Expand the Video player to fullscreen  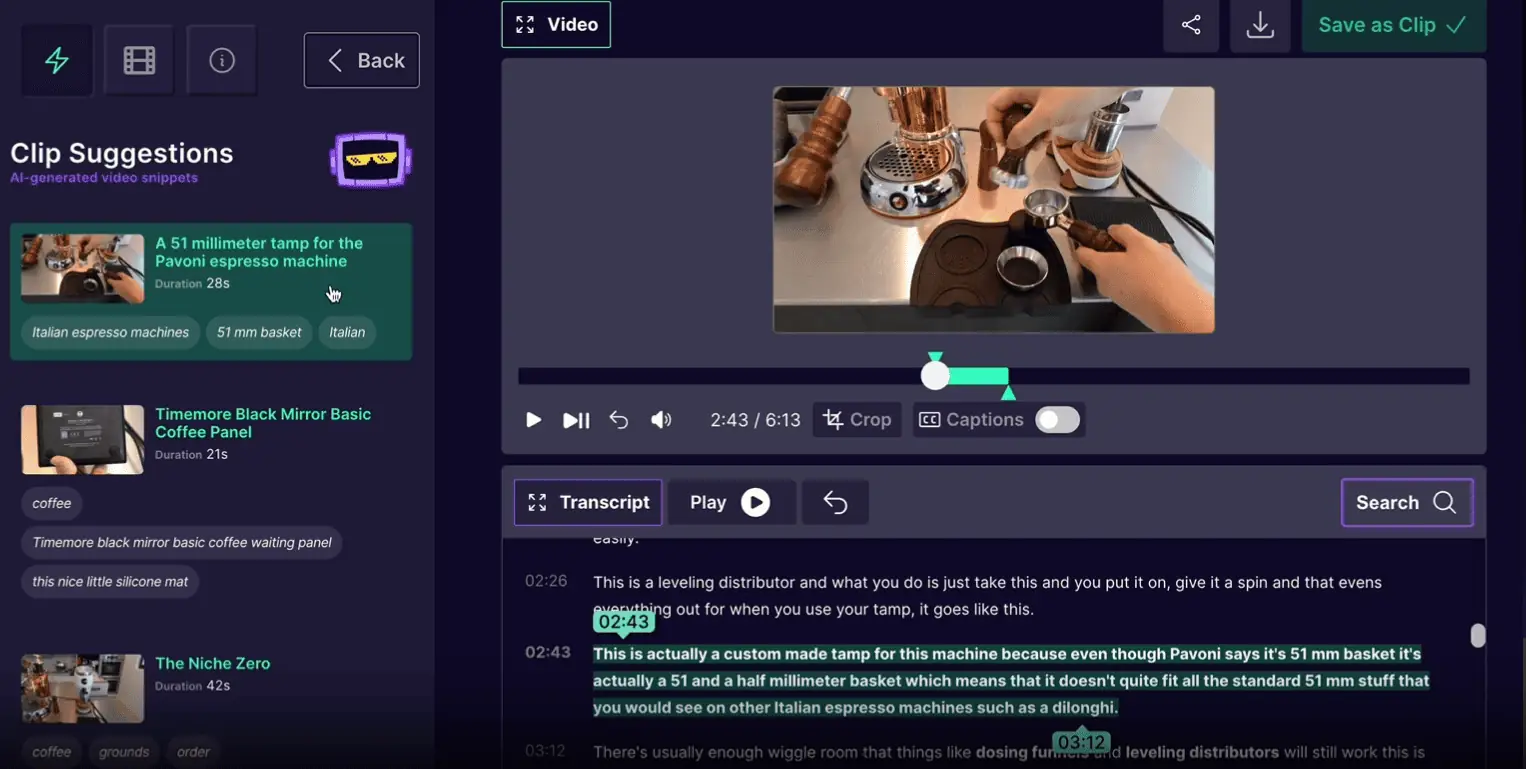click(524, 23)
